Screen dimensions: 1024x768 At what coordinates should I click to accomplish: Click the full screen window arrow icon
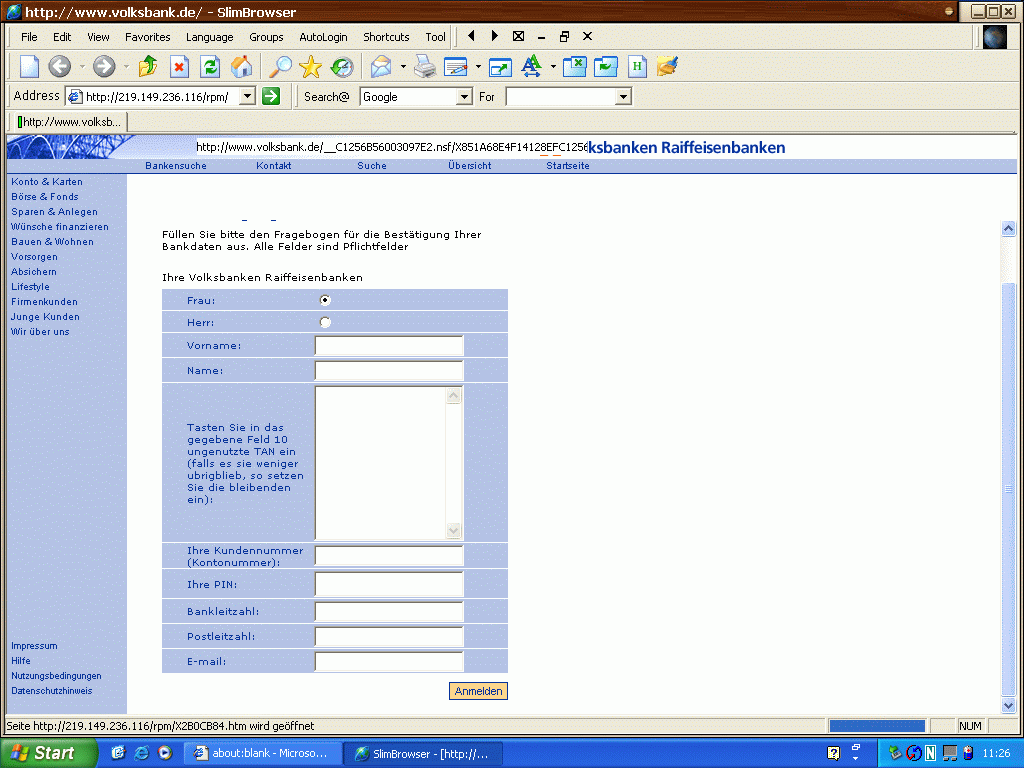500,66
